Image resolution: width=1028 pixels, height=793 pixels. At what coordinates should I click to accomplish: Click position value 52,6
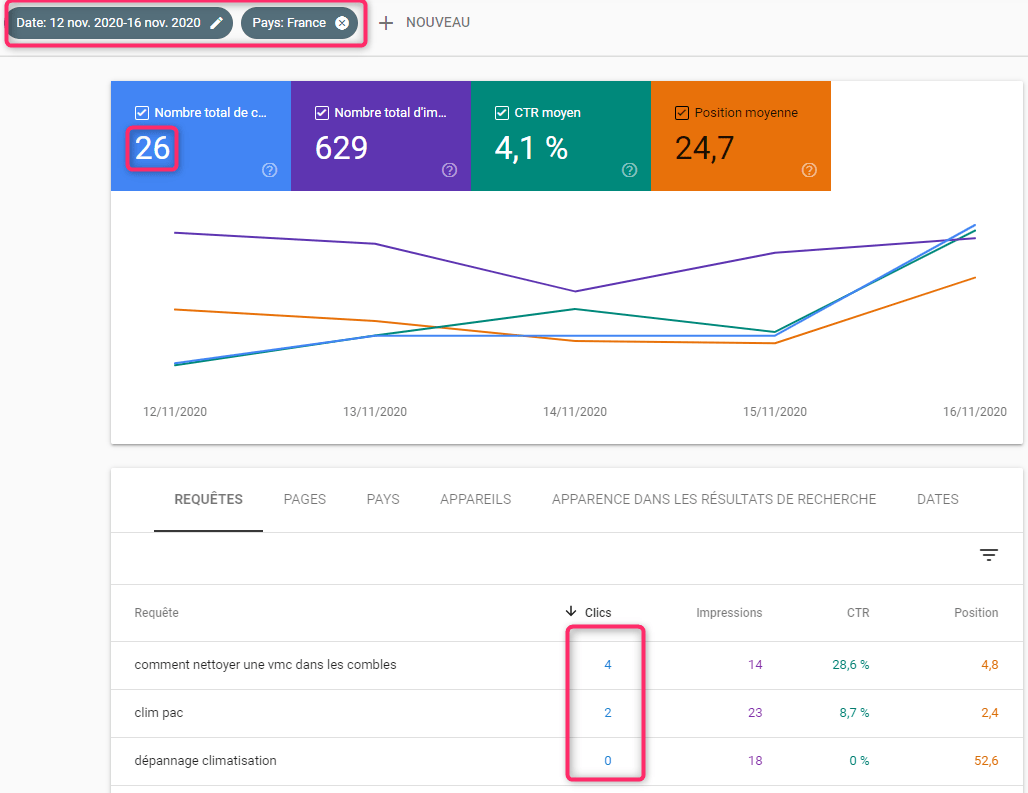point(986,761)
